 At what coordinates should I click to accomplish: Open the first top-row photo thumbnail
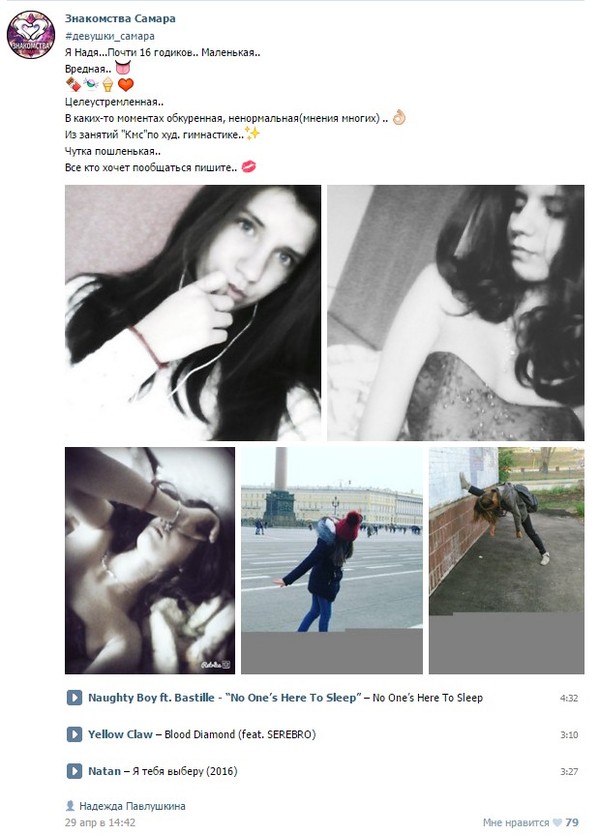point(193,313)
